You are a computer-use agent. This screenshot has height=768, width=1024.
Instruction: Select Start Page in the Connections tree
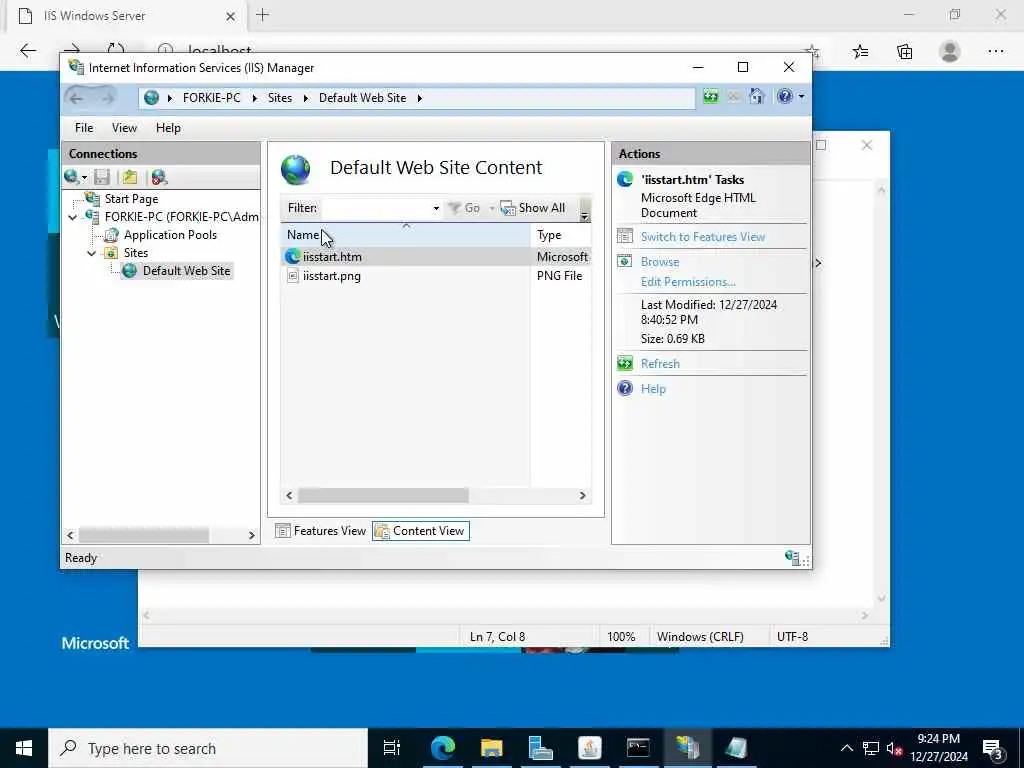[x=131, y=199]
